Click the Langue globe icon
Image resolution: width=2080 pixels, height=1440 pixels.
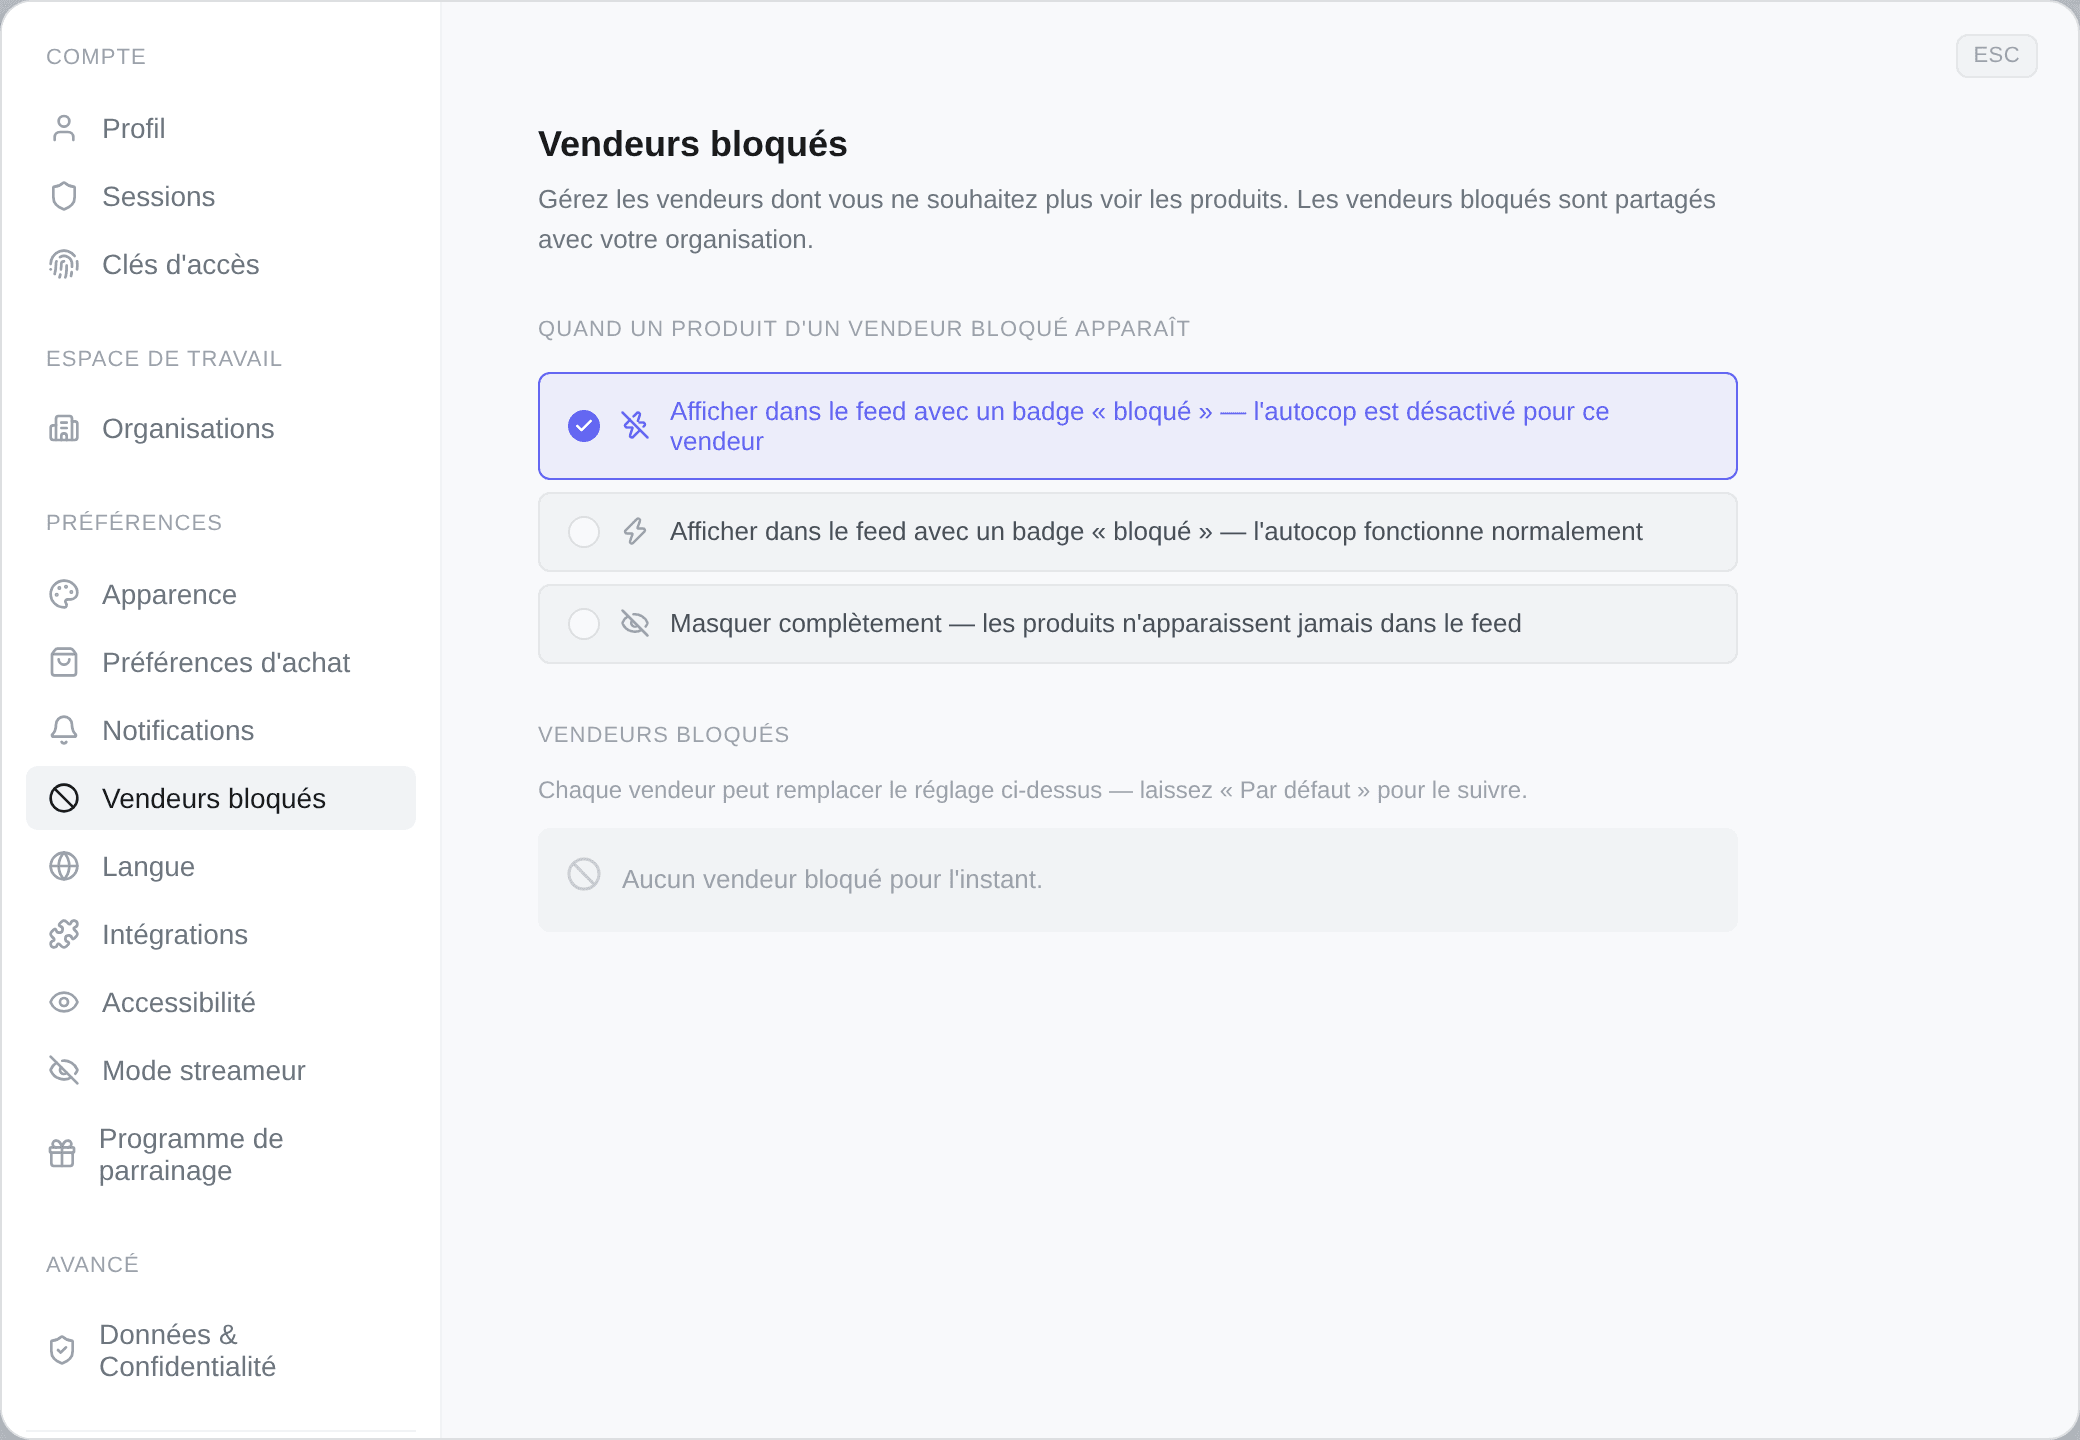point(64,866)
